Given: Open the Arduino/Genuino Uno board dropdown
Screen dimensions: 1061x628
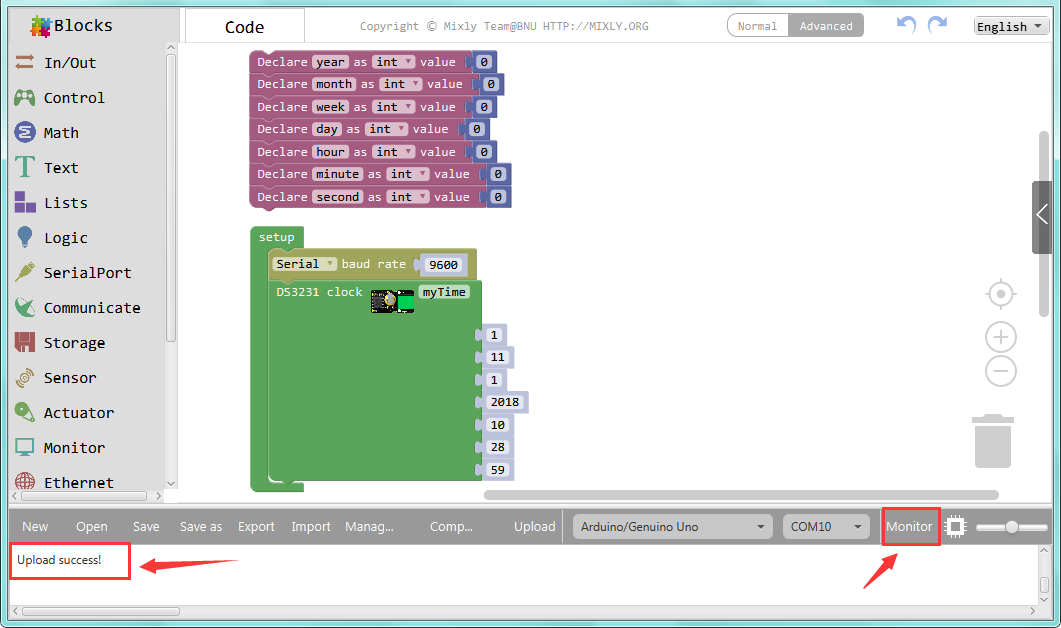Looking at the screenshot, I should click(x=672, y=527).
